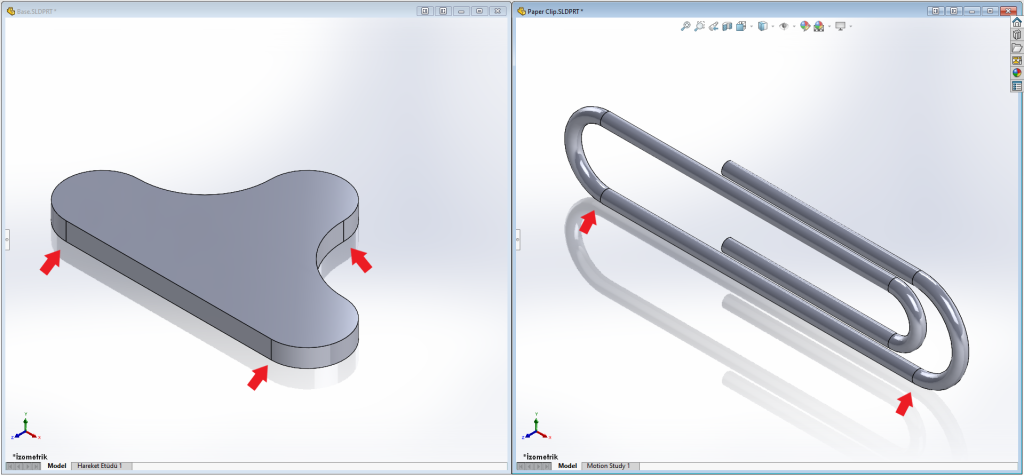Select the Model tab in Base window
The height and width of the screenshot is (476, 1024).
[x=57, y=466]
